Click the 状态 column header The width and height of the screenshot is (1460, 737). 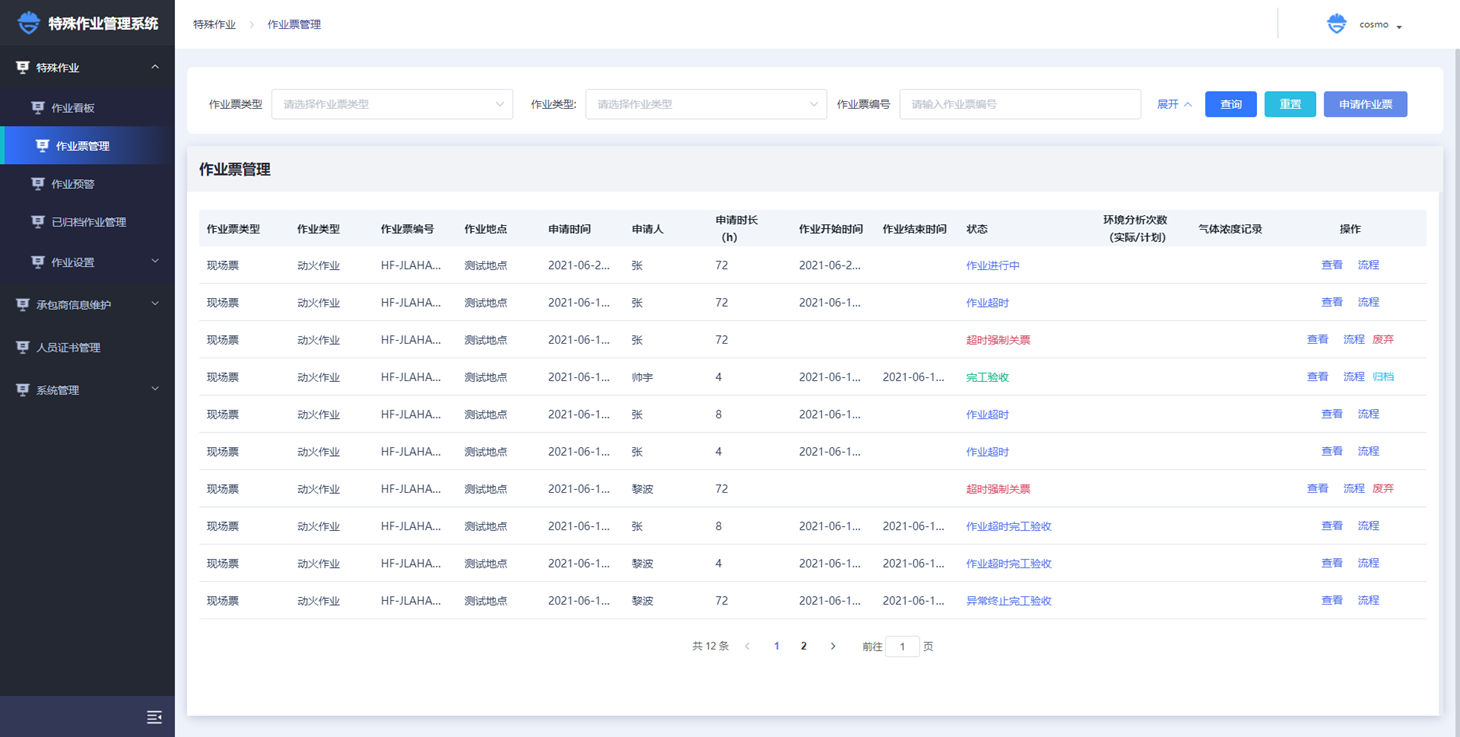click(x=977, y=229)
